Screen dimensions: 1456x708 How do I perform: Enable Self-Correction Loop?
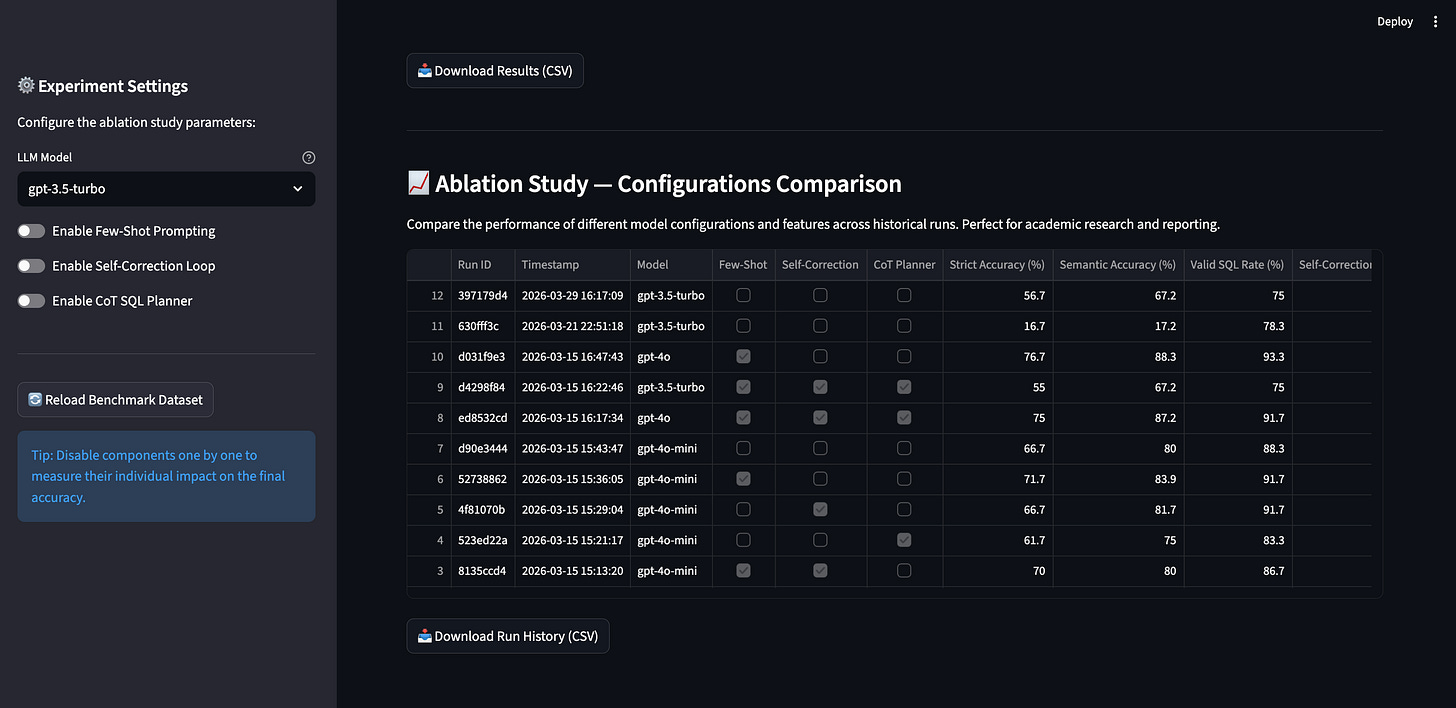click(31, 265)
